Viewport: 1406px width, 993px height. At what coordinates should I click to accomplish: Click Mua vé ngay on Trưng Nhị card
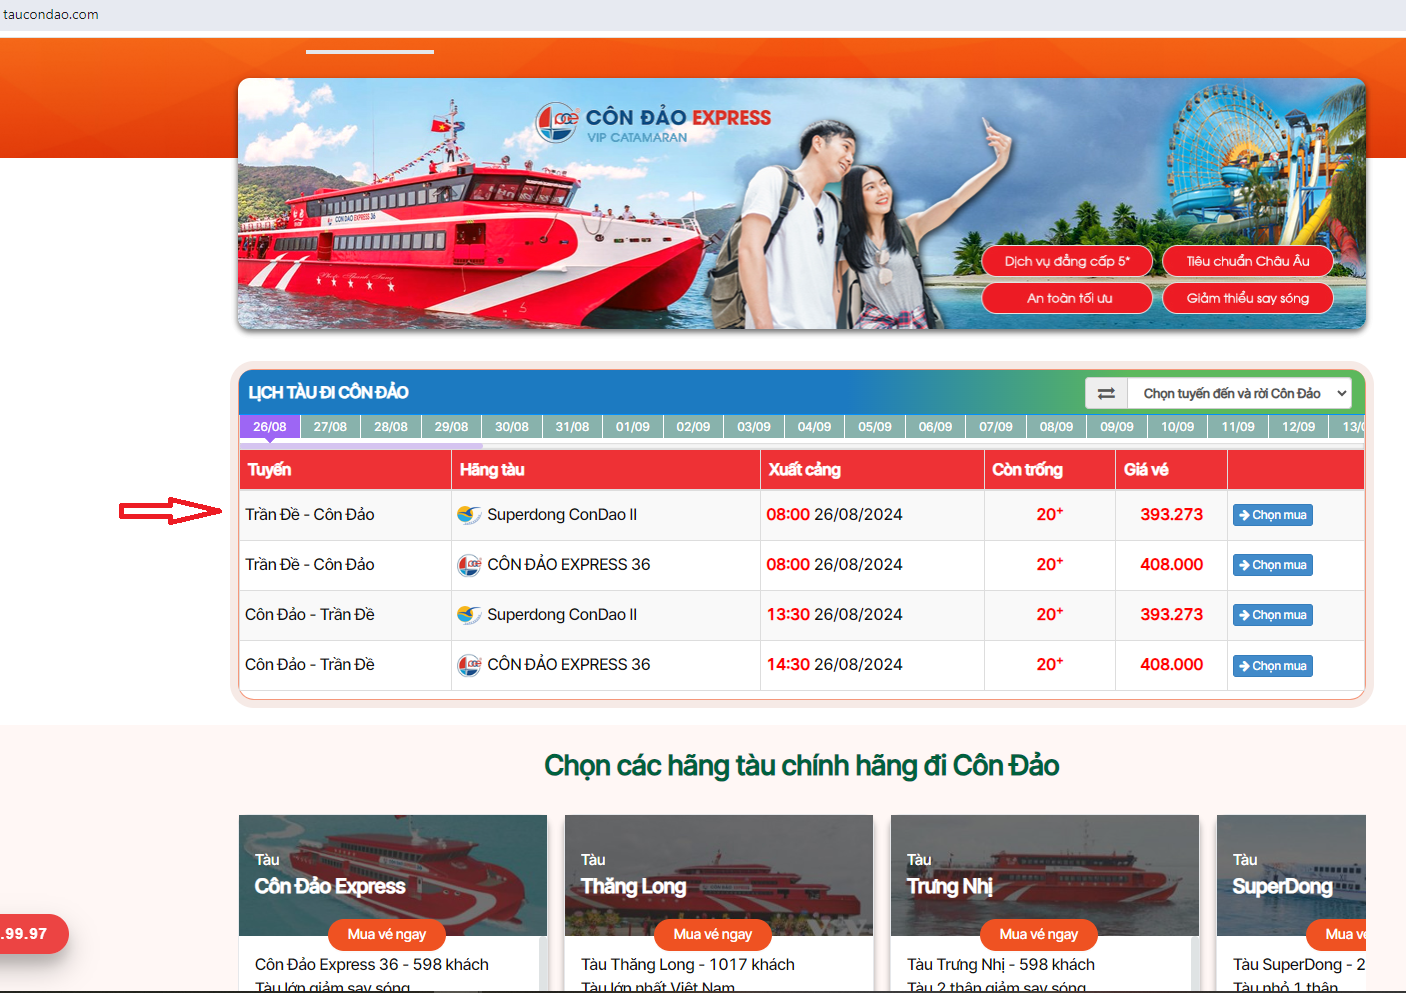tap(1039, 934)
